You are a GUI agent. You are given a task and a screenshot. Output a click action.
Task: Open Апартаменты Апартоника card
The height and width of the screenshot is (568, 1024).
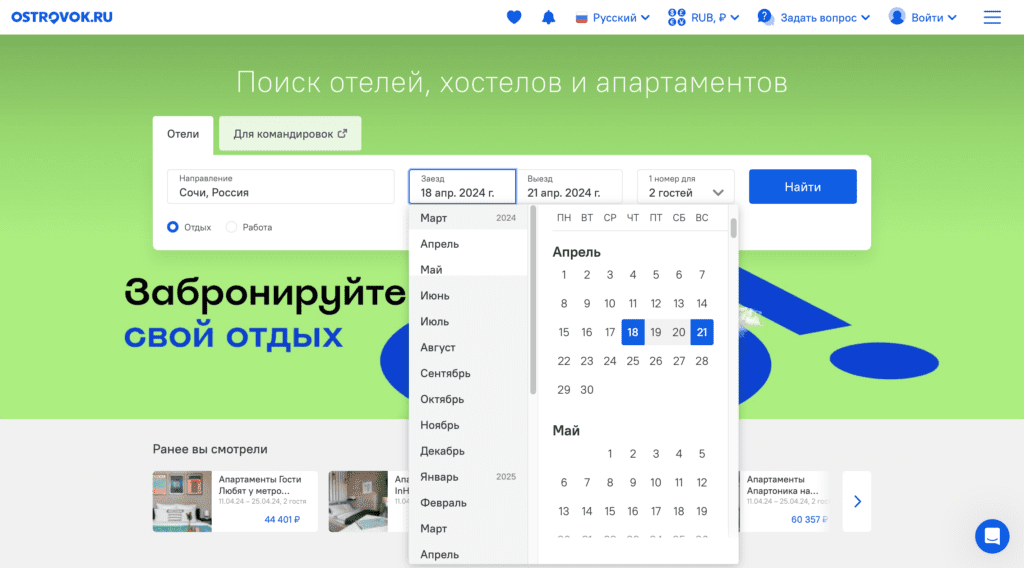coord(784,501)
